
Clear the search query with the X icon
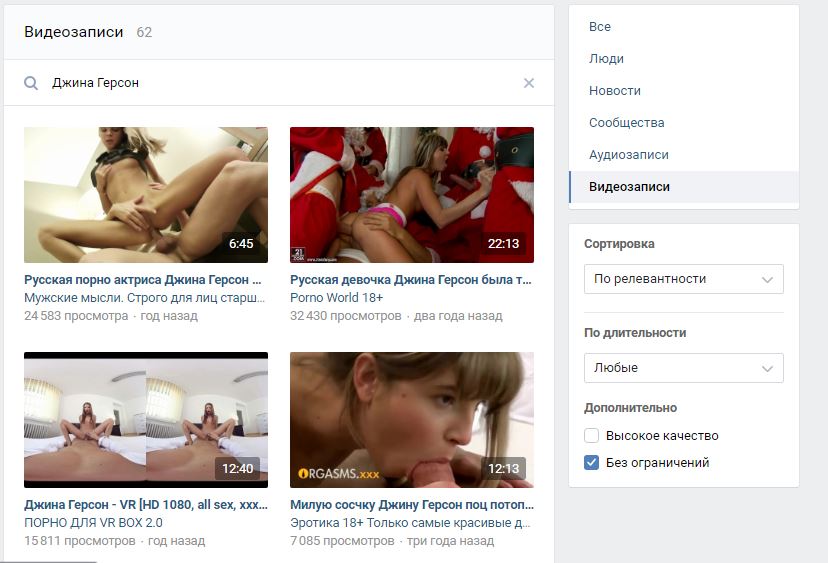click(x=529, y=83)
